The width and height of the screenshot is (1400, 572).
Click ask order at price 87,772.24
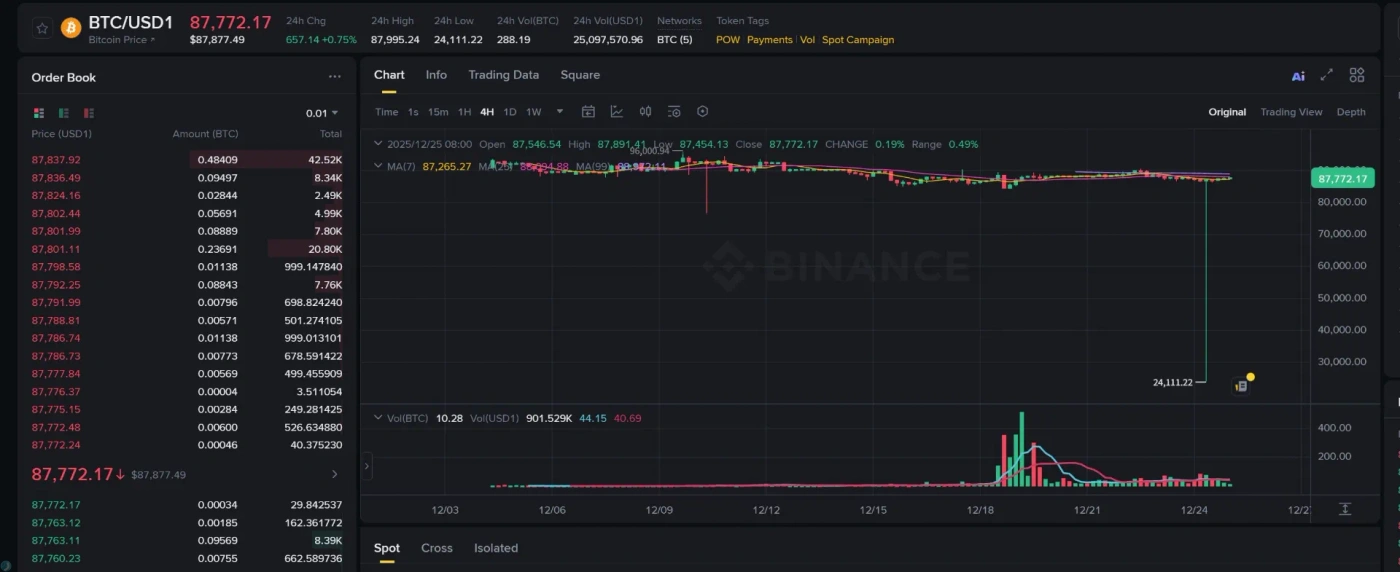(187, 445)
